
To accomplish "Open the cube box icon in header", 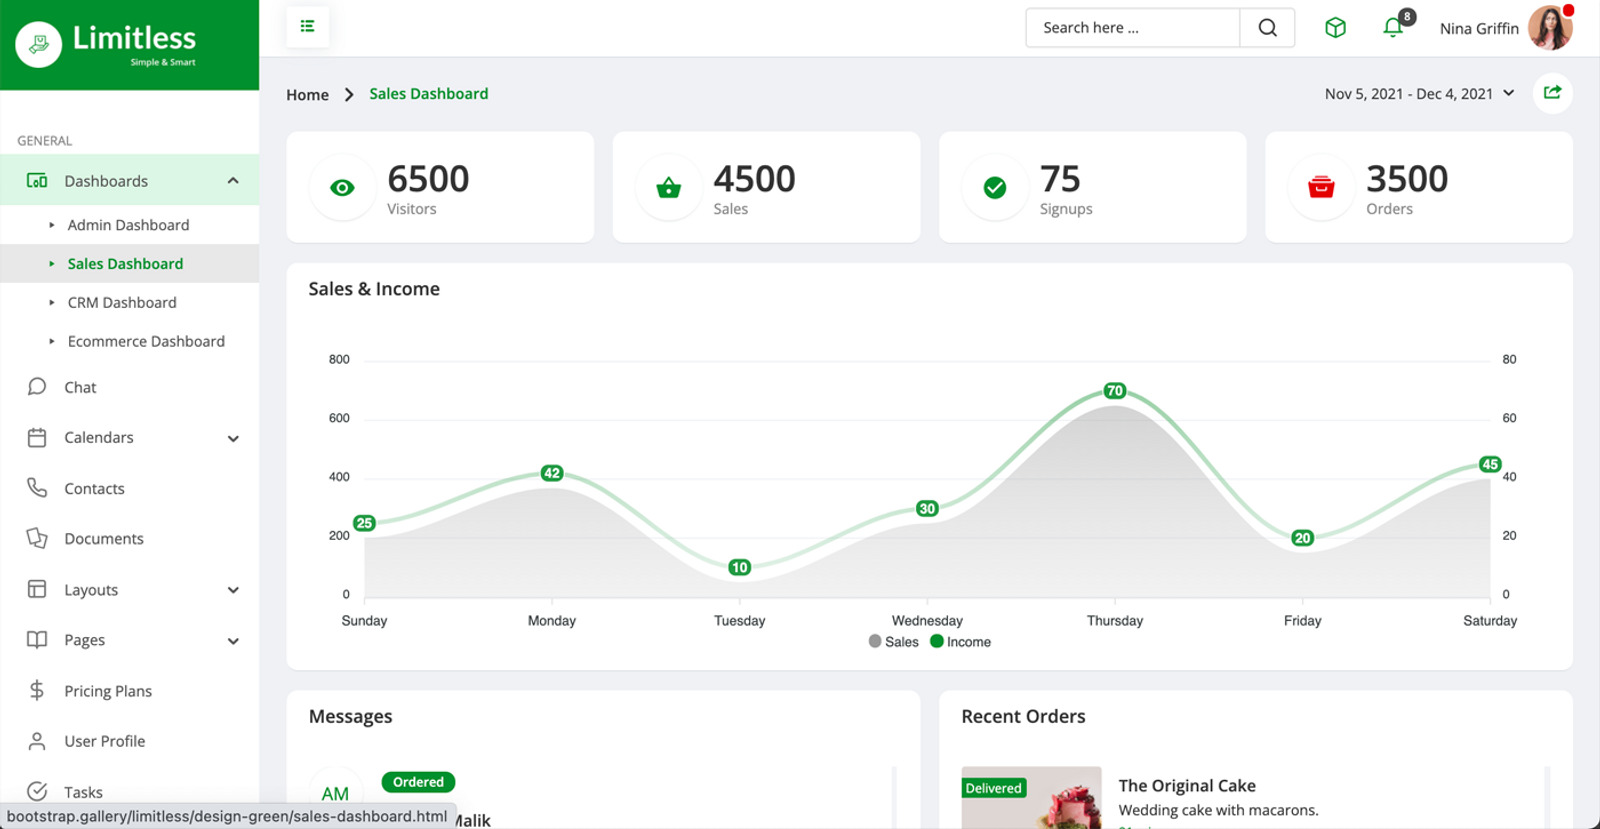I will pyautogui.click(x=1335, y=28).
